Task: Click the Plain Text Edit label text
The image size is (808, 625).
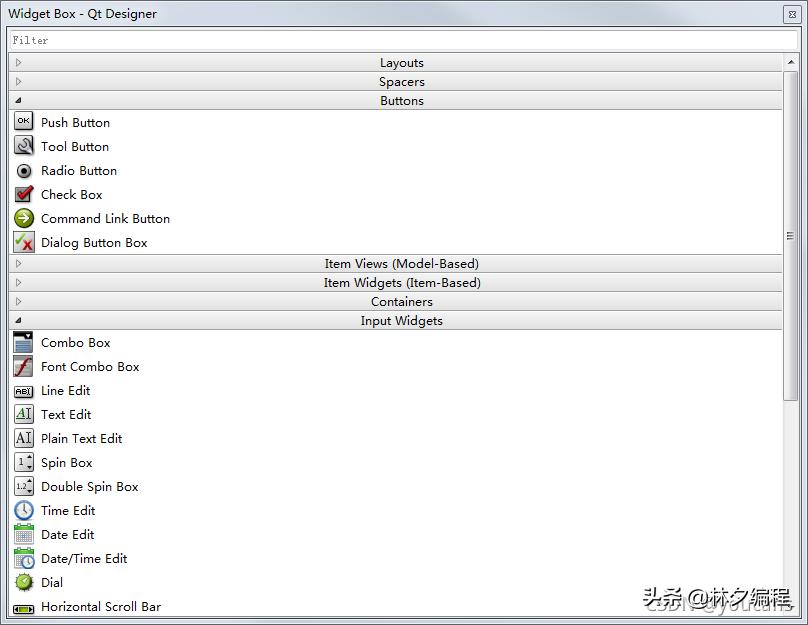Action: [x=82, y=438]
